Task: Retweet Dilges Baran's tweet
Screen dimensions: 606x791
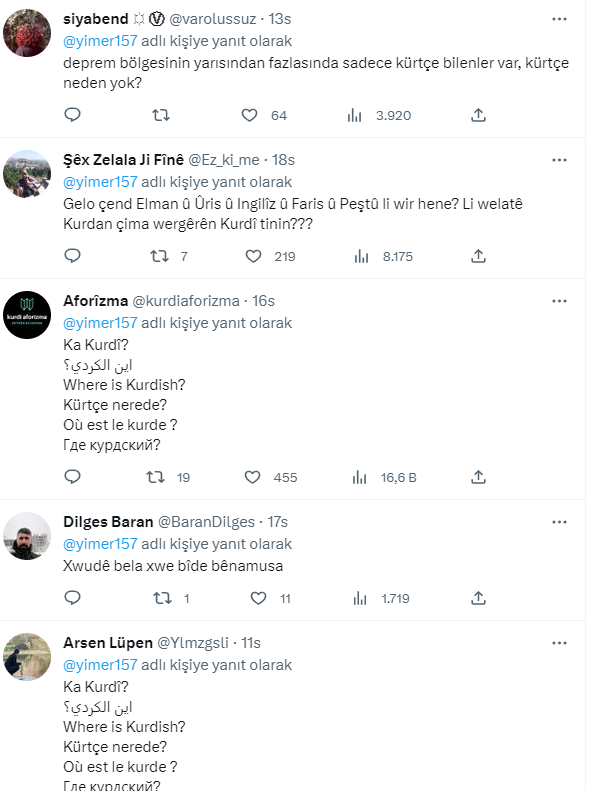Action: click(158, 598)
